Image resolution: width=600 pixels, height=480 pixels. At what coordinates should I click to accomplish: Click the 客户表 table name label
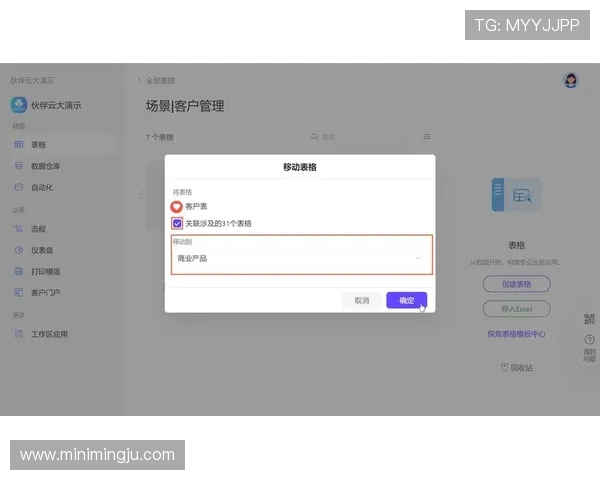pyautogui.click(x=196, y=207)
